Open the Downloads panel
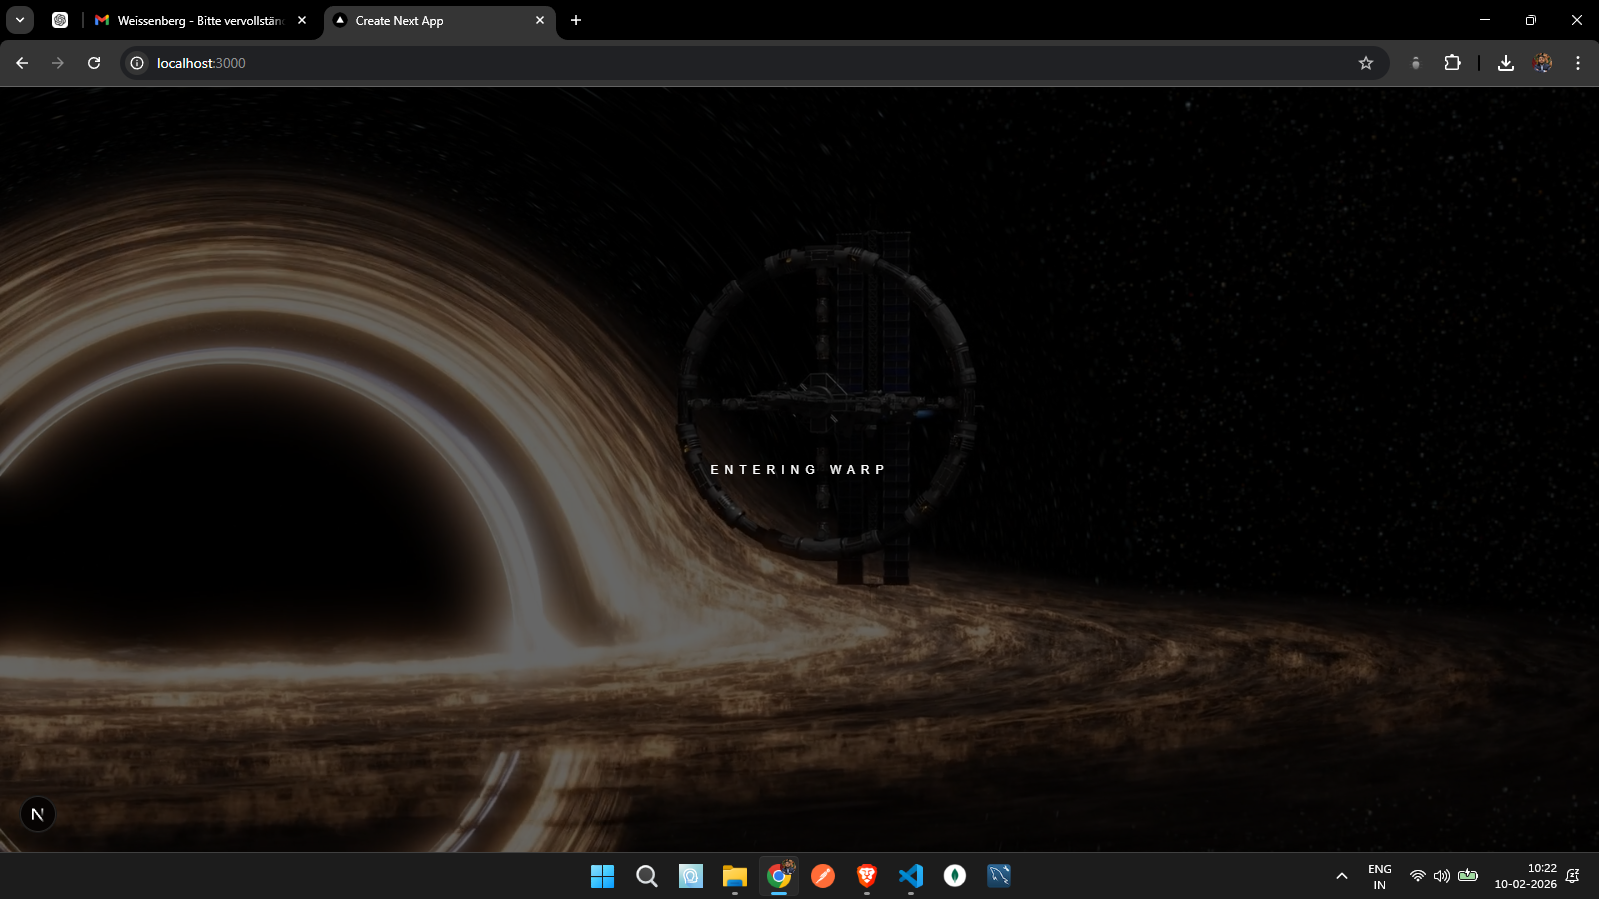Screen dimensions: 1599x899 click(1506, 63)
